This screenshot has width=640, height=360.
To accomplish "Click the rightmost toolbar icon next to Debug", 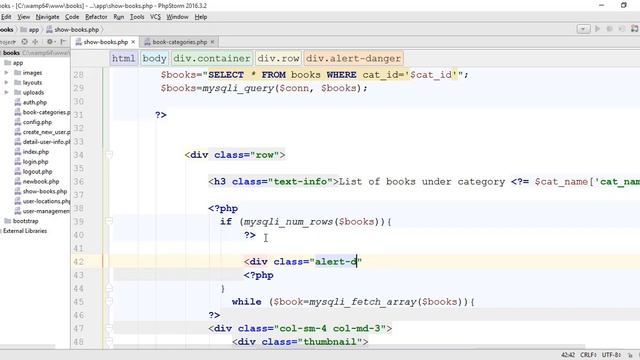I will [x=635, y=29].
